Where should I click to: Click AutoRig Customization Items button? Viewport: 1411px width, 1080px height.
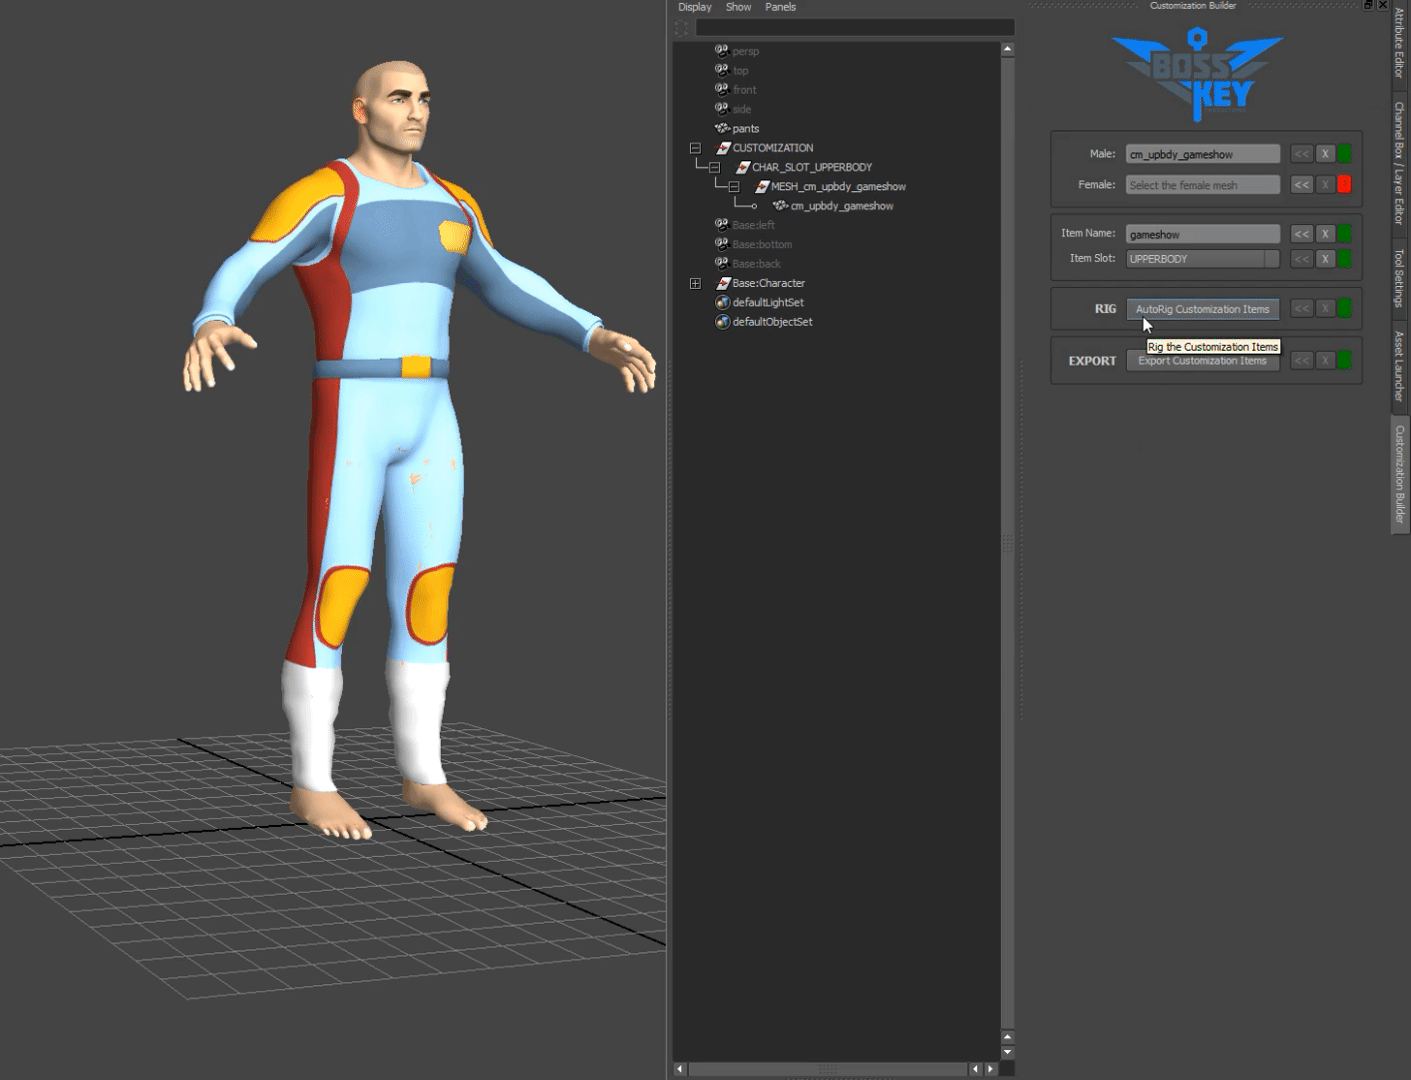1203,308
